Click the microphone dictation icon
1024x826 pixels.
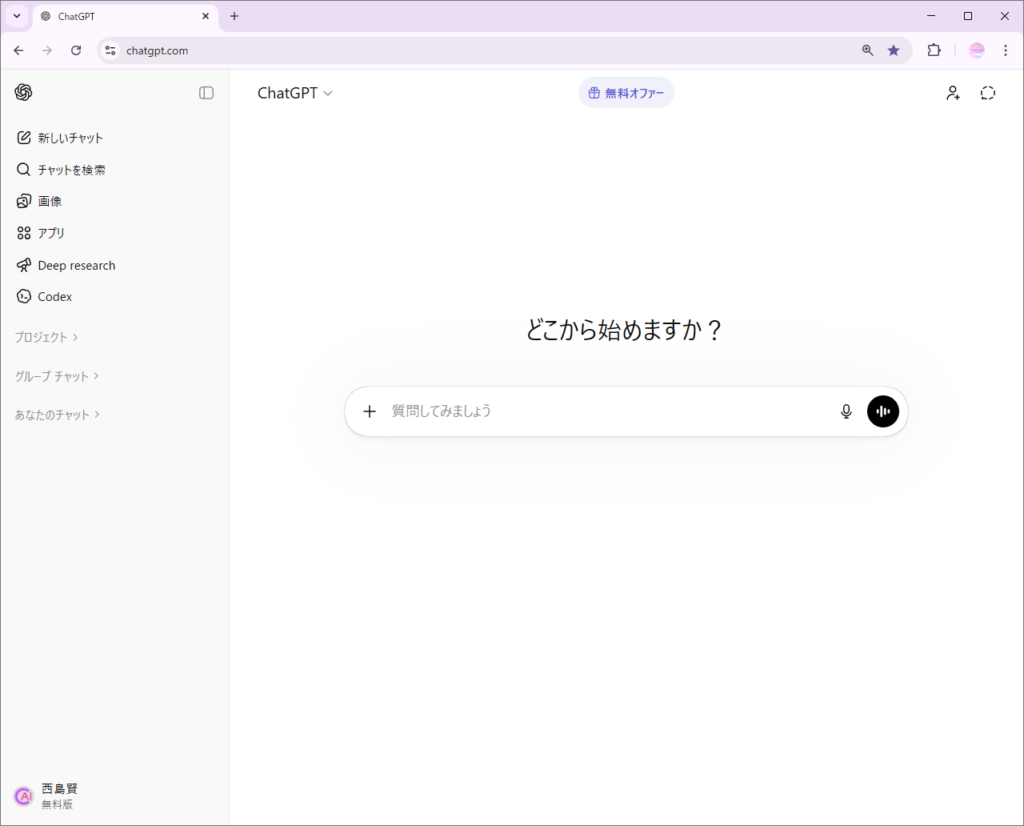(846, 411)
